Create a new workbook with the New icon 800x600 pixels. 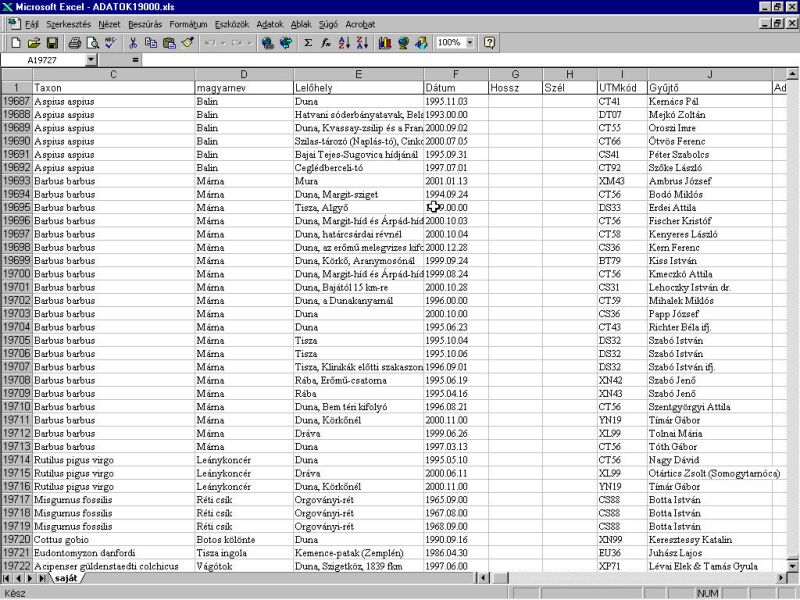click(16, 43)
